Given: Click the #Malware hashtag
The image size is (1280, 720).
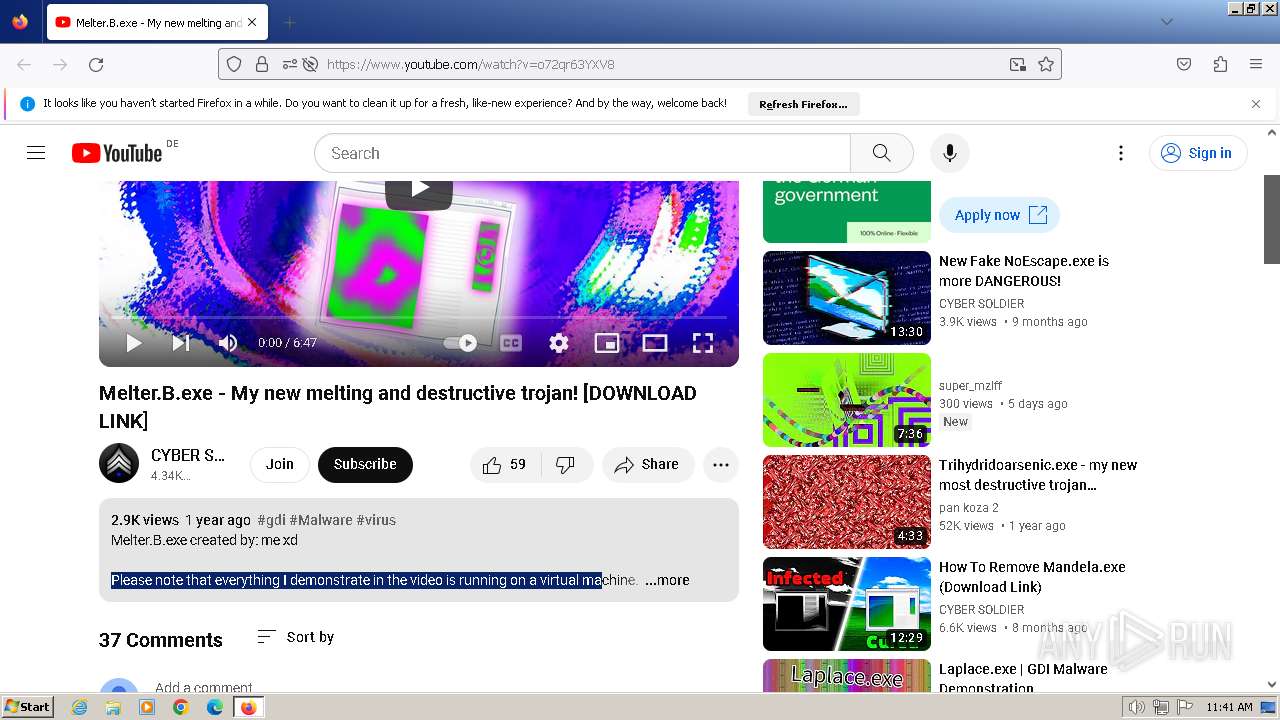Looking at the screenshot, I should click(x=321, y=520).
